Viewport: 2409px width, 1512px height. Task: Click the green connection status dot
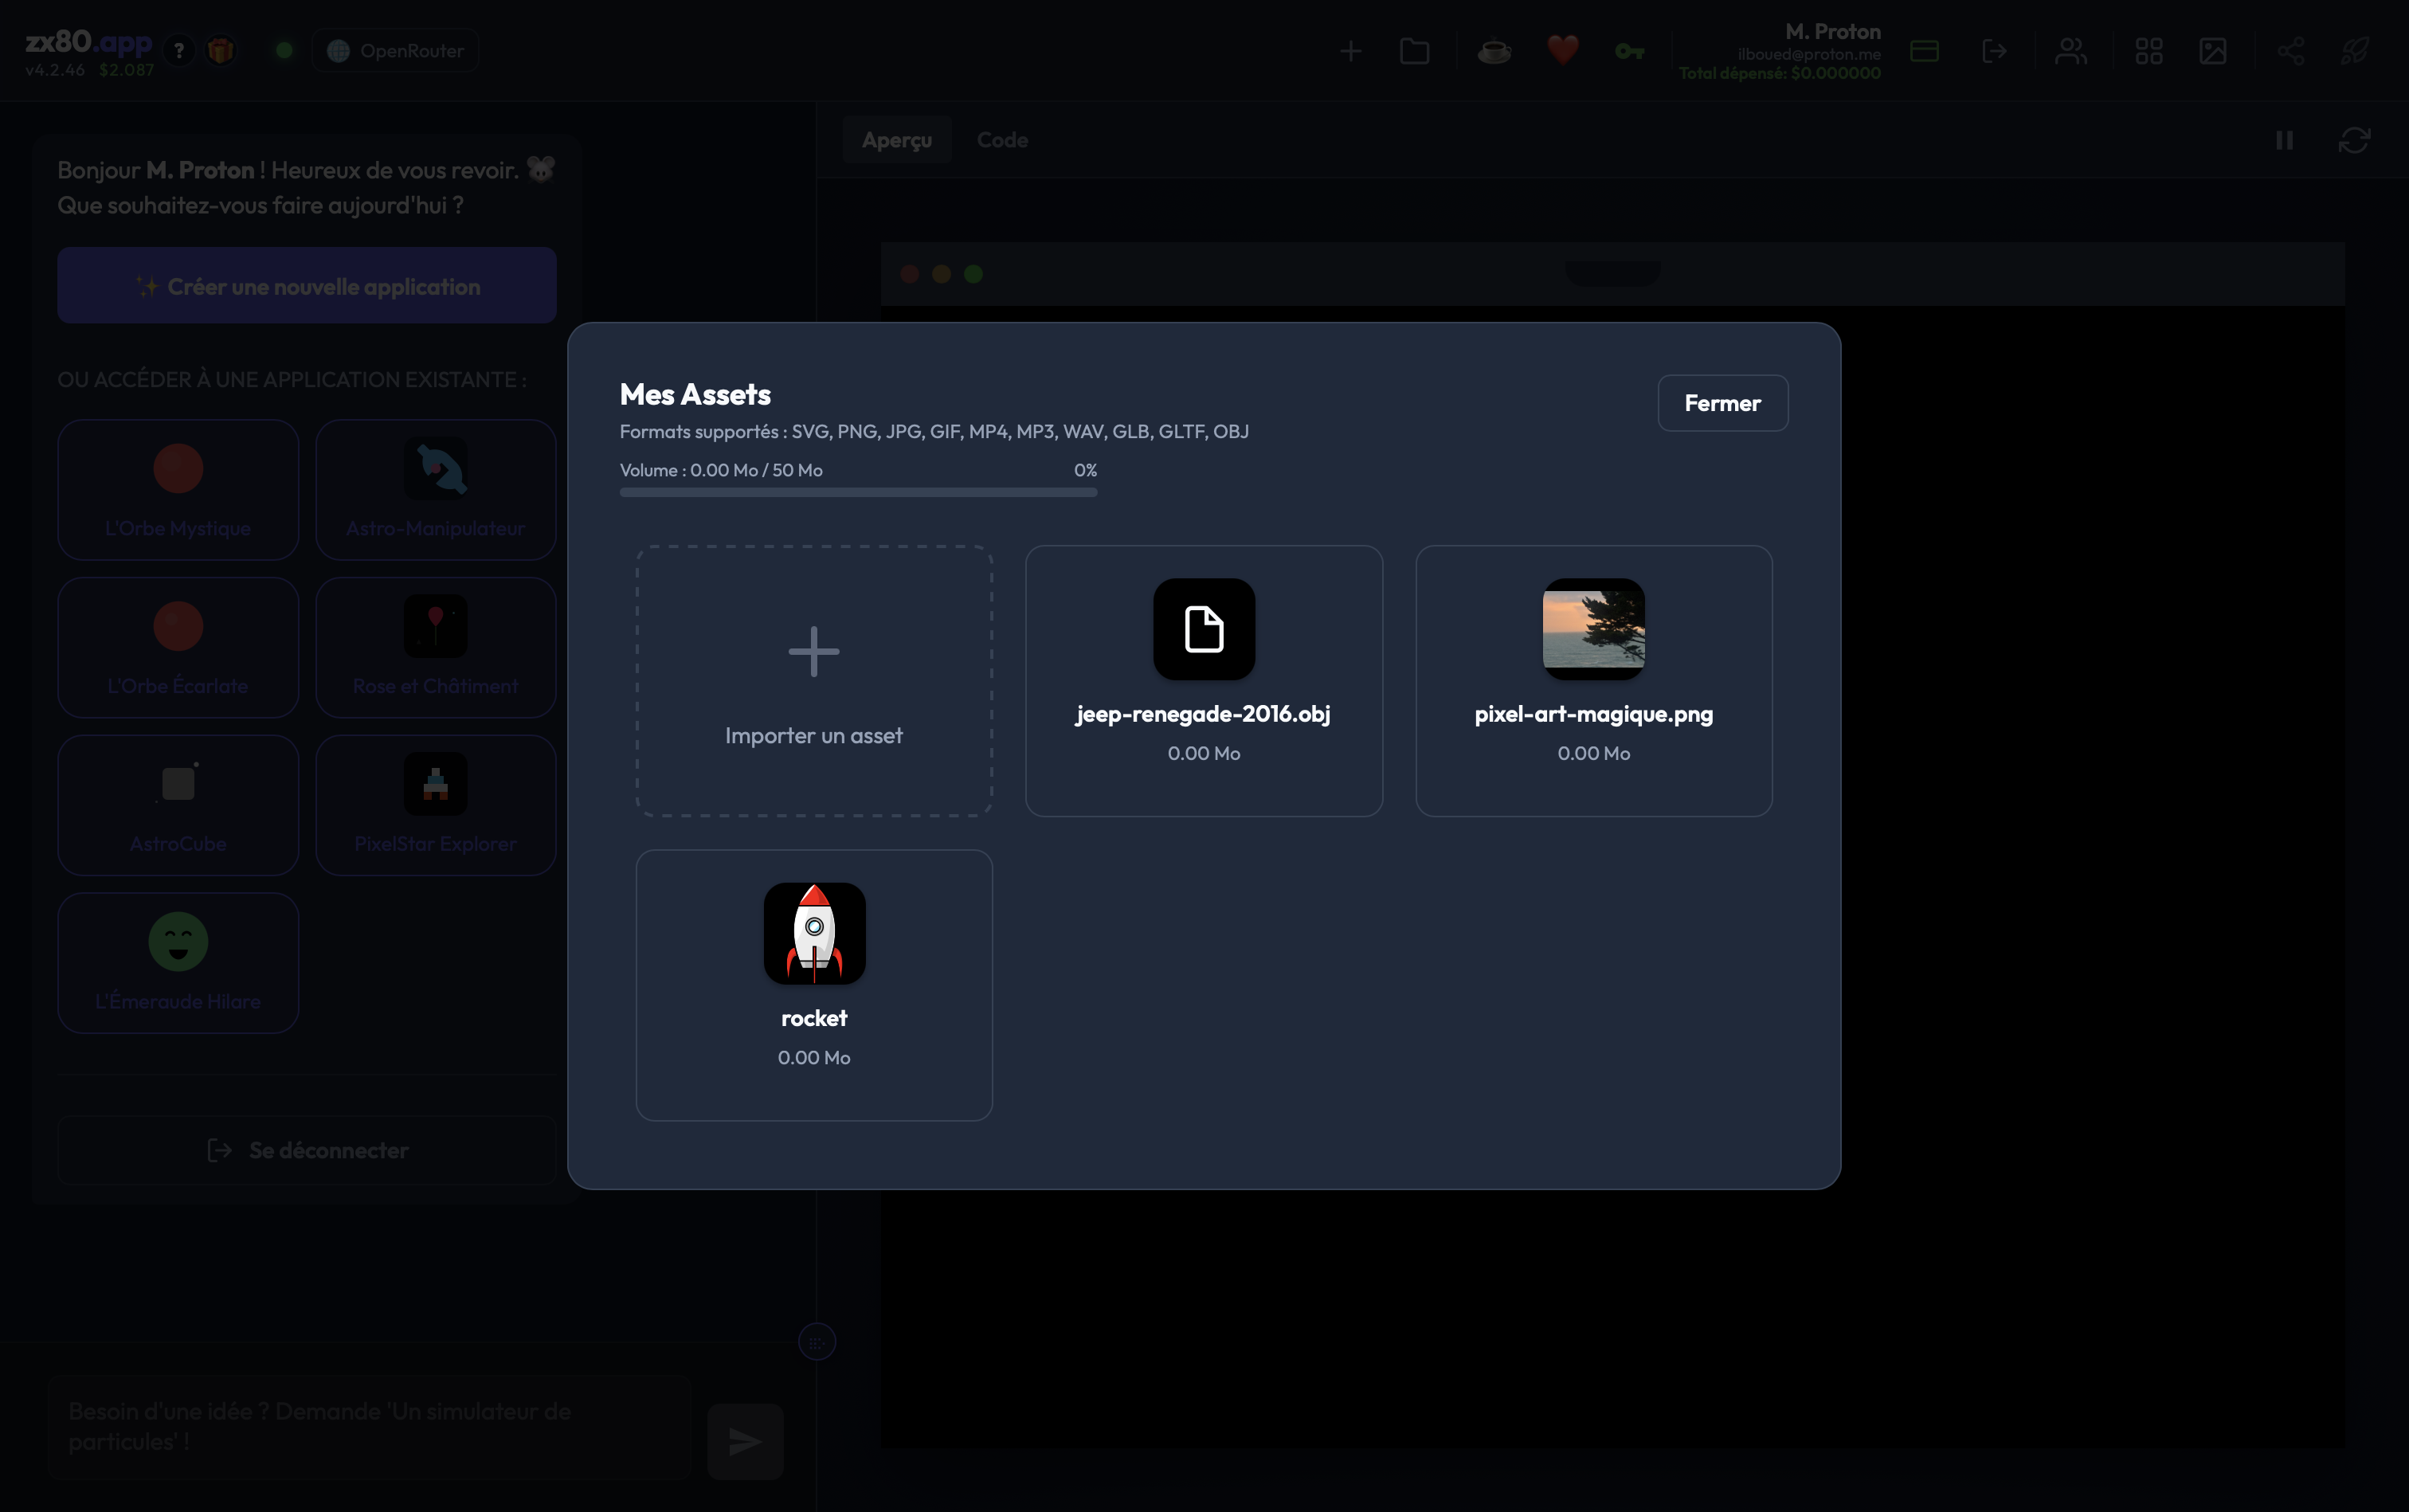(284, 50)
